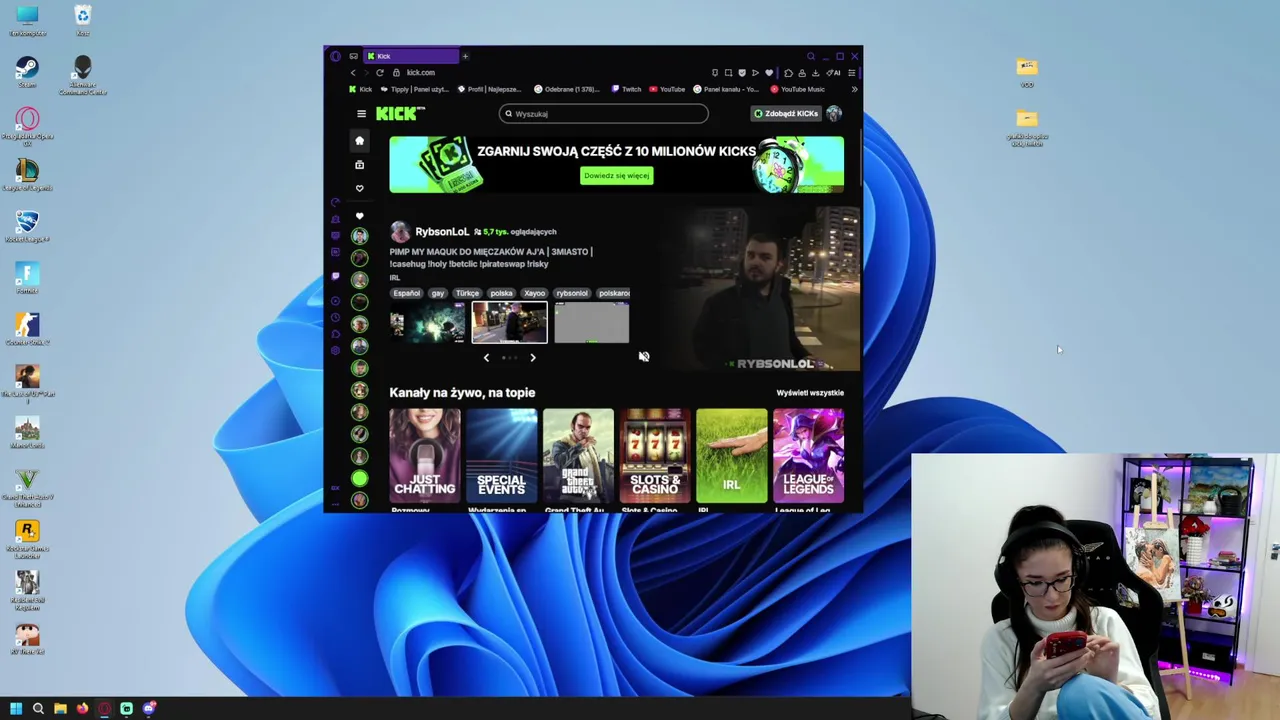The height and width of the screenshot is (720, 1280).
Task: Open the Tipply panel bookmark
Action: 415,89
